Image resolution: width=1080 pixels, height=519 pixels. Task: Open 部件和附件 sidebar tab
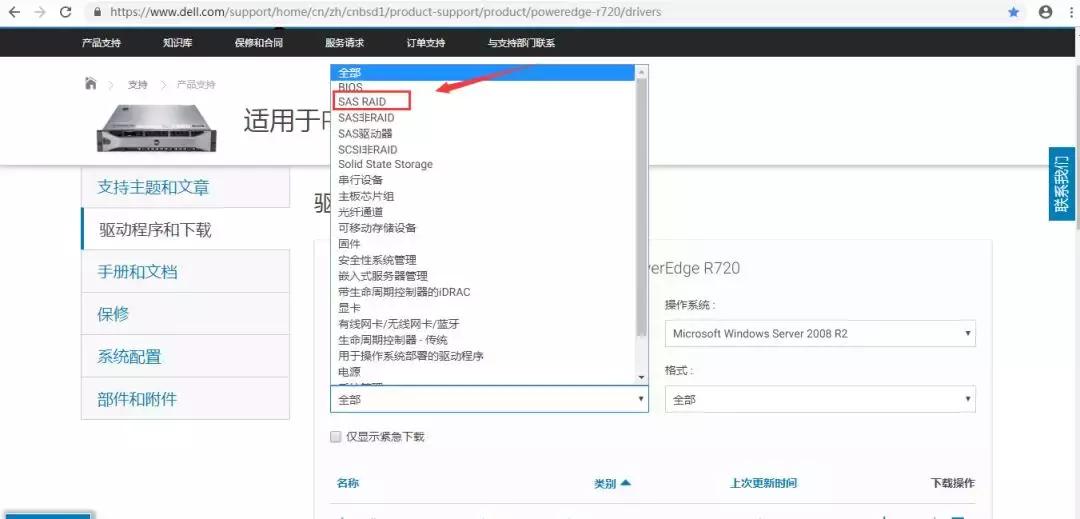click(x=185, y=399)
